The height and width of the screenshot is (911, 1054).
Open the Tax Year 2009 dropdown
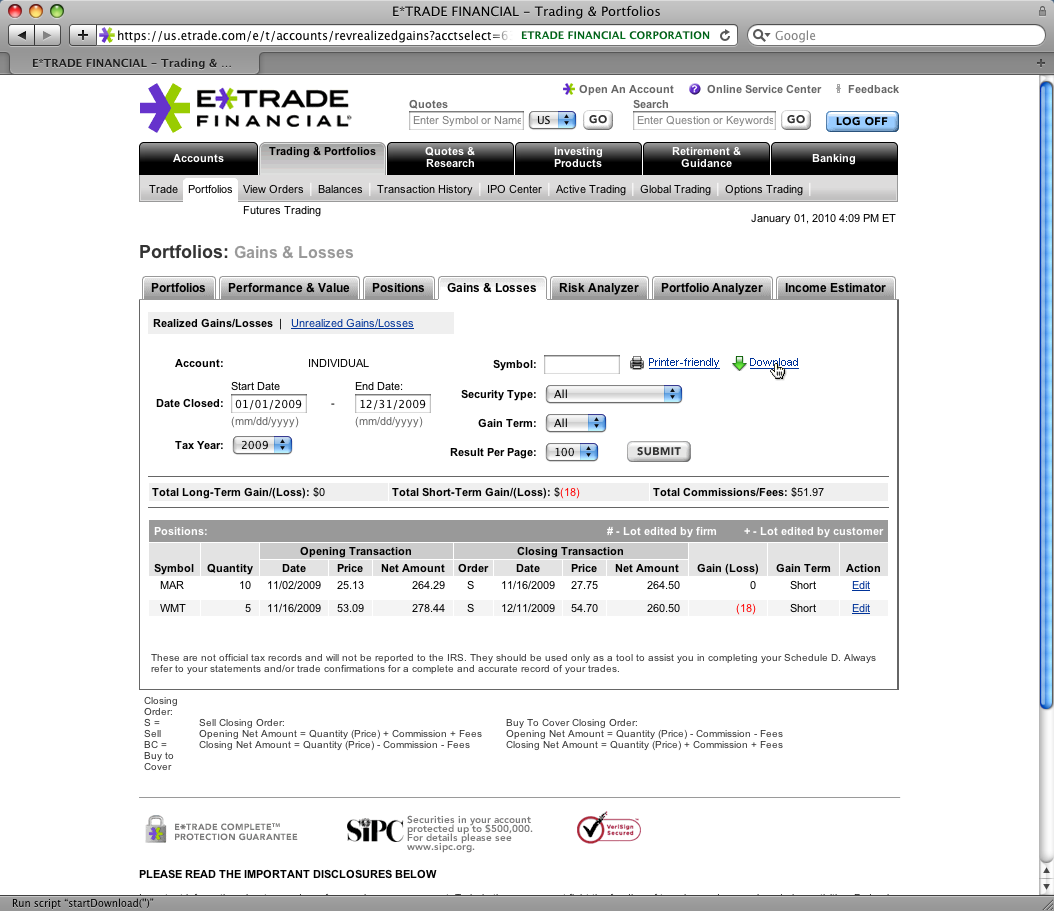tap(262, 445)
